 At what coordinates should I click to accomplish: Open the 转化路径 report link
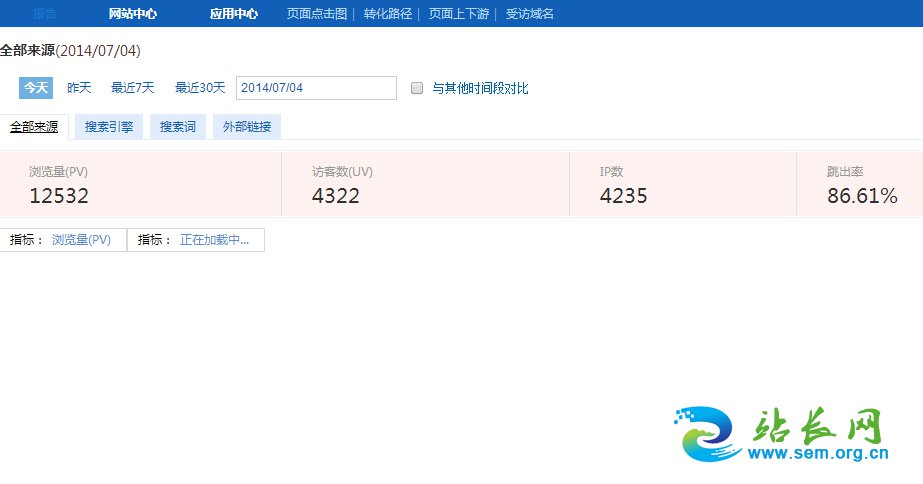(388, 14)
